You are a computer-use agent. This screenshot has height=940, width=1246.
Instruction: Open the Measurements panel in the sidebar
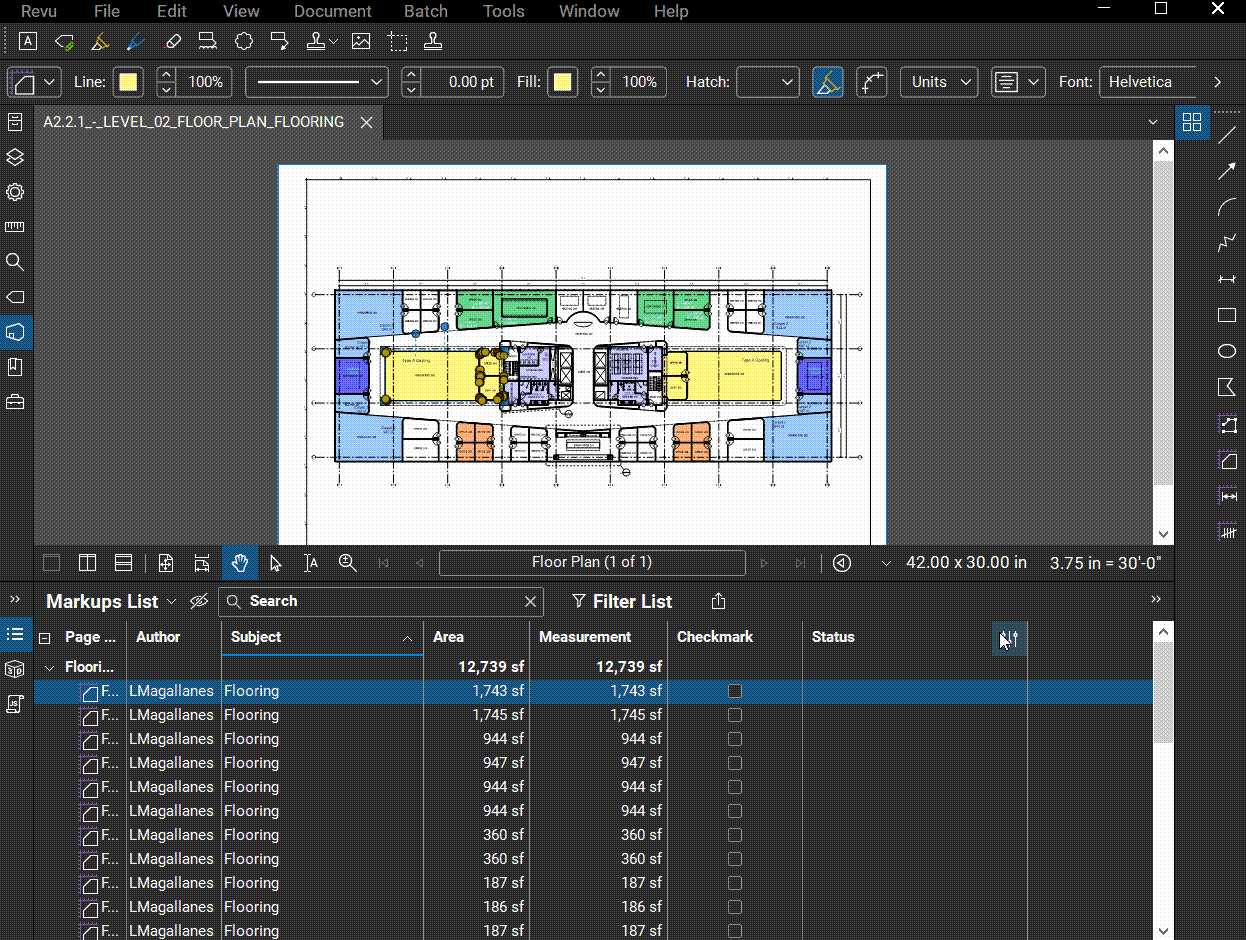(14, 226)
